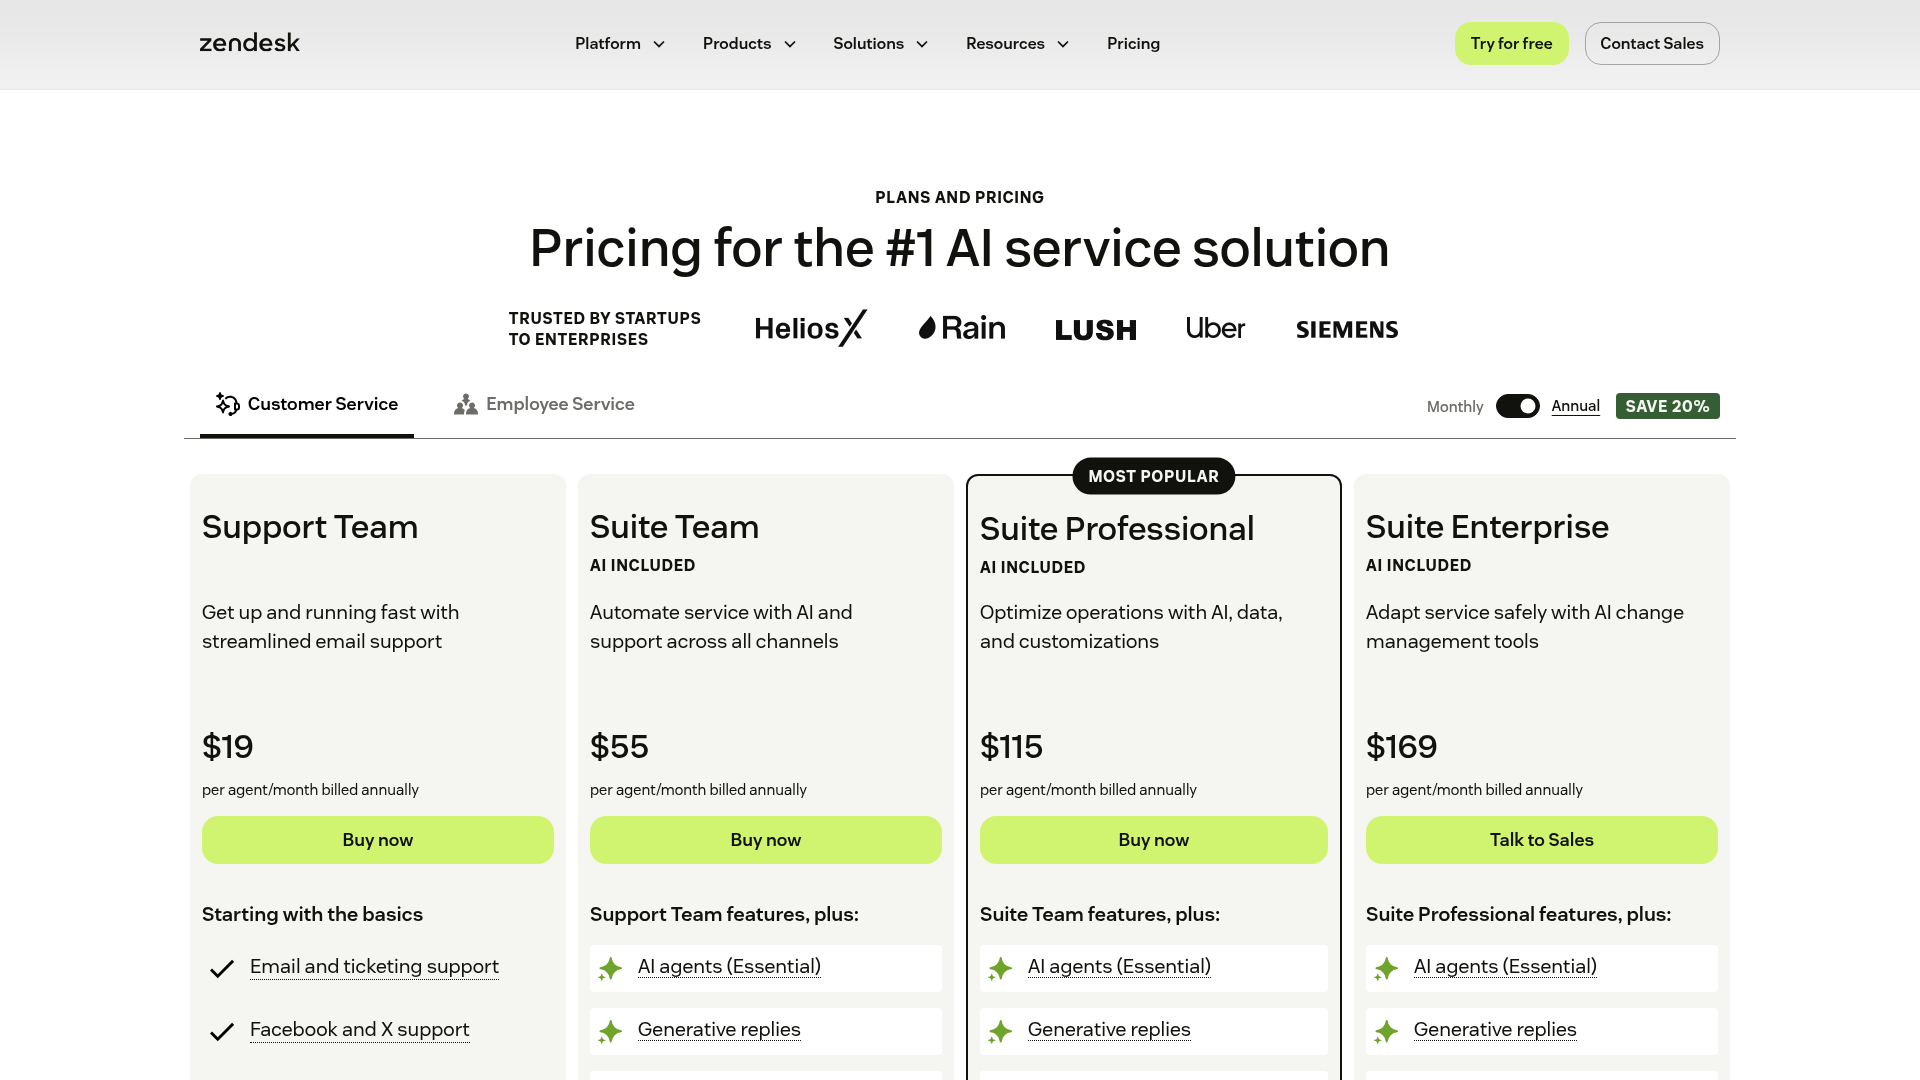
Task: Open the Solutions navigation item
Action: coord(868,43)
